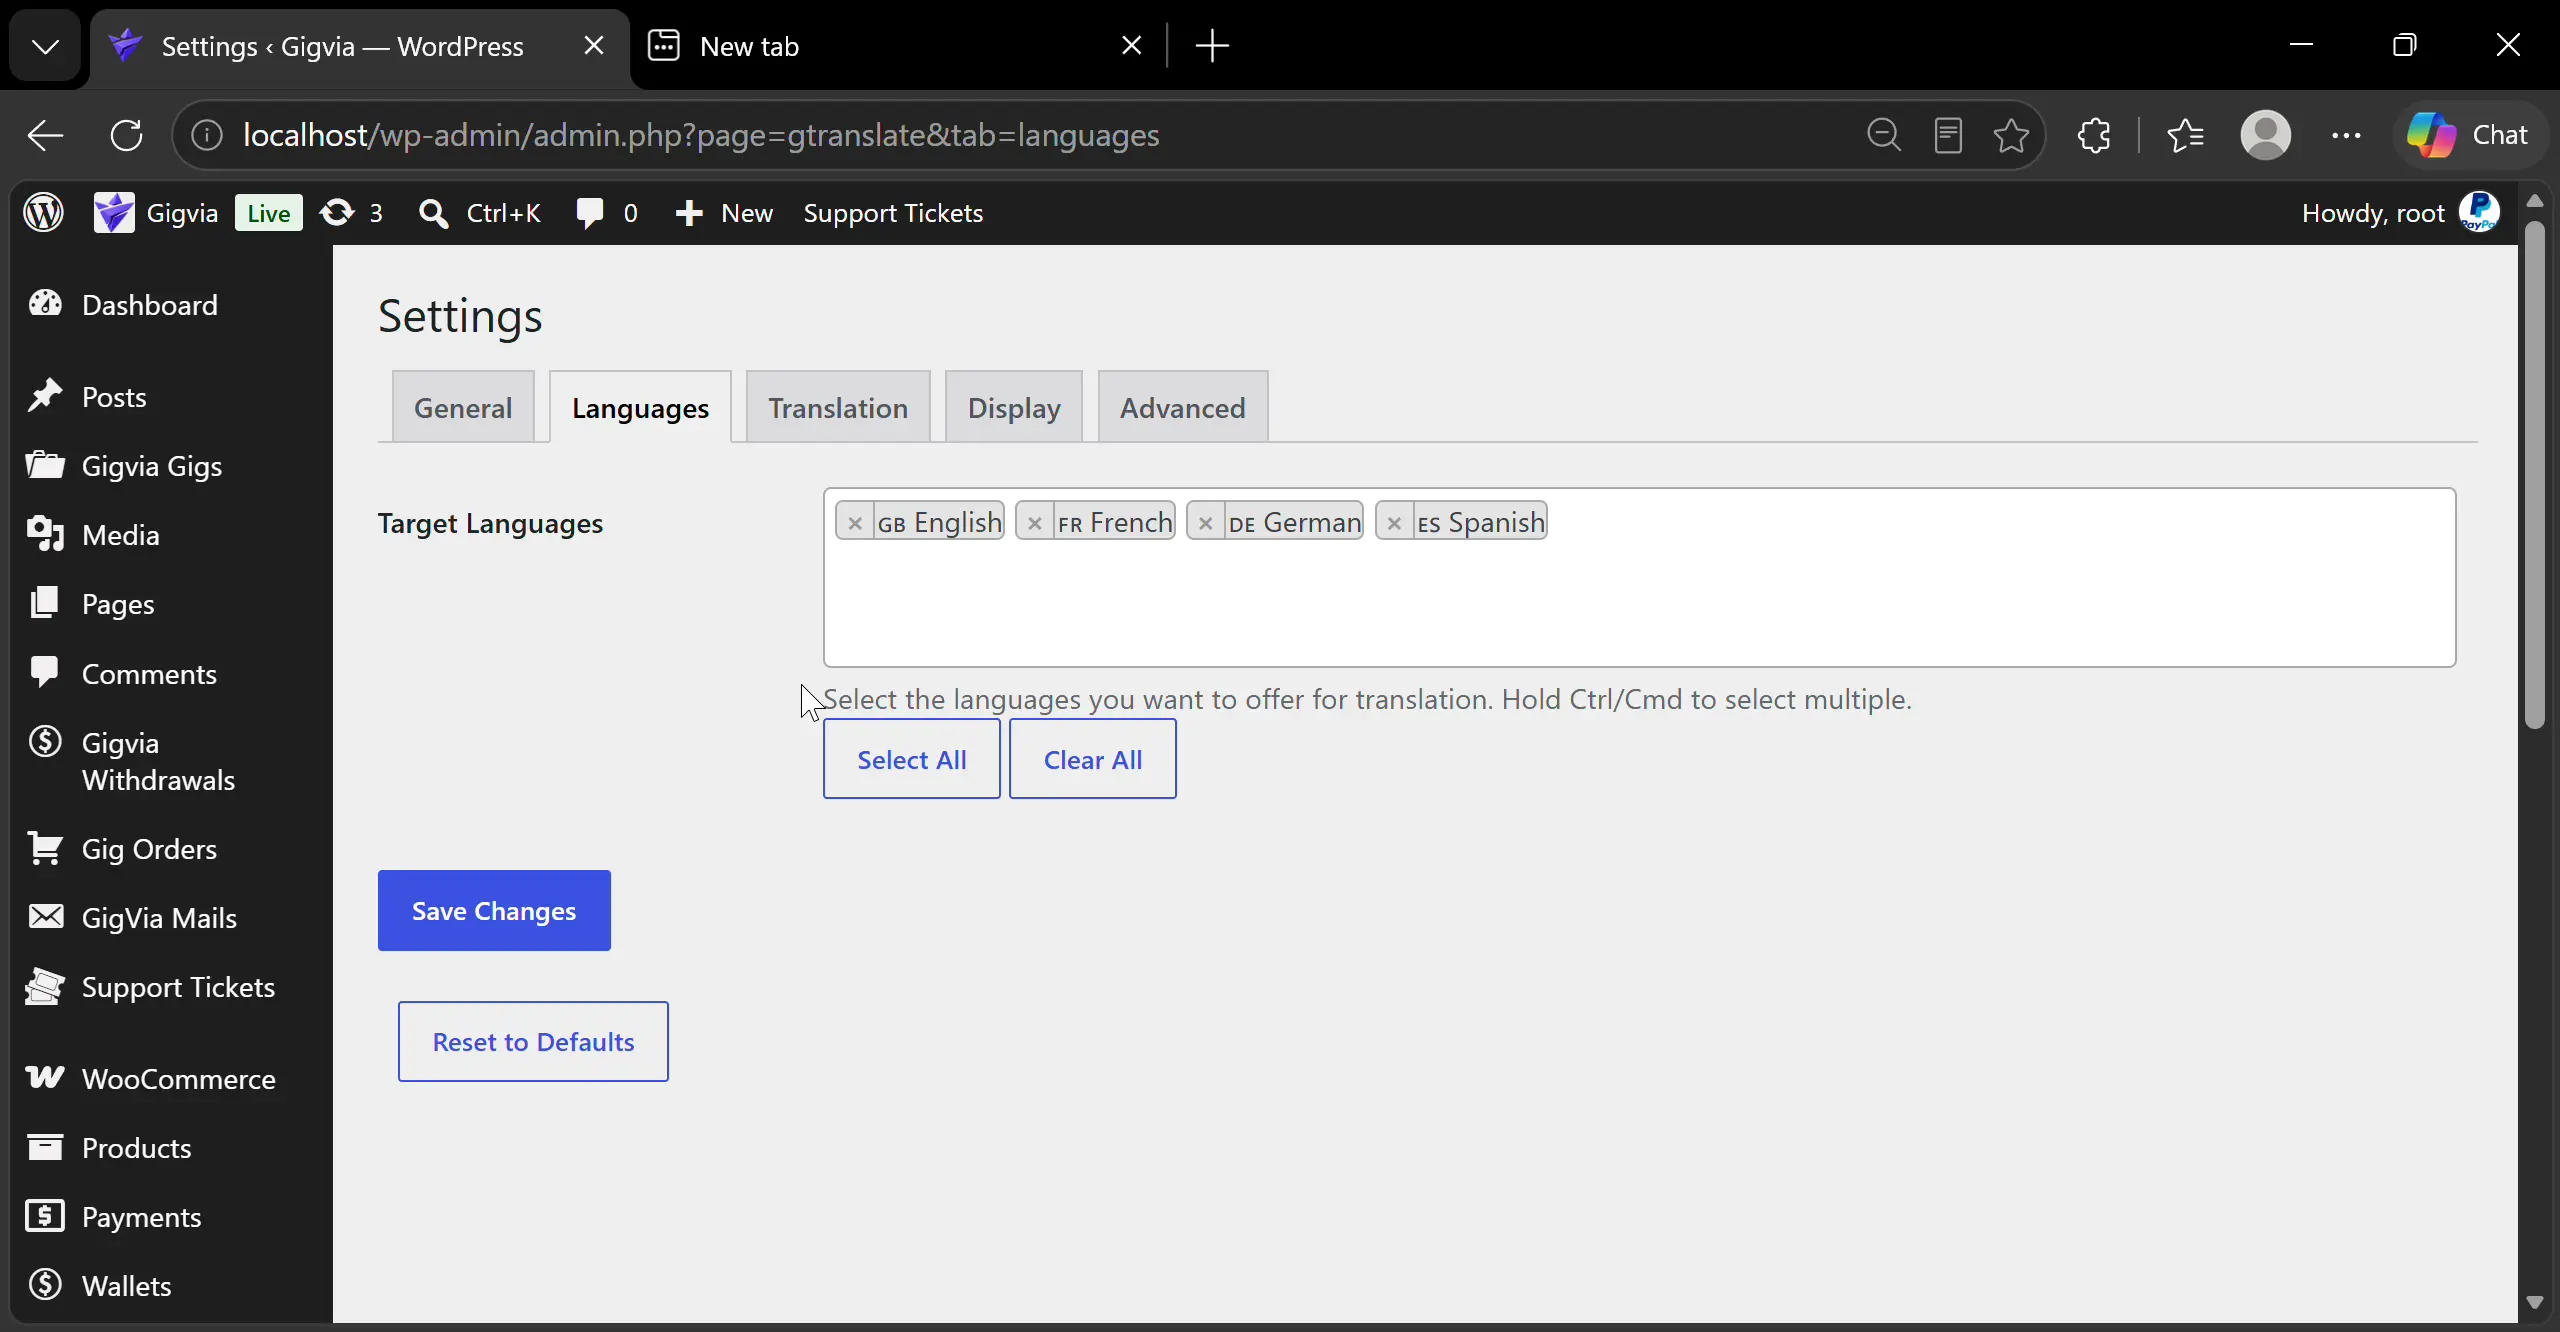This screenshot has height=1332, width=2560.
Task: Click the plus icon next to New
Action: pyautogui.click(x=689, y=213)
